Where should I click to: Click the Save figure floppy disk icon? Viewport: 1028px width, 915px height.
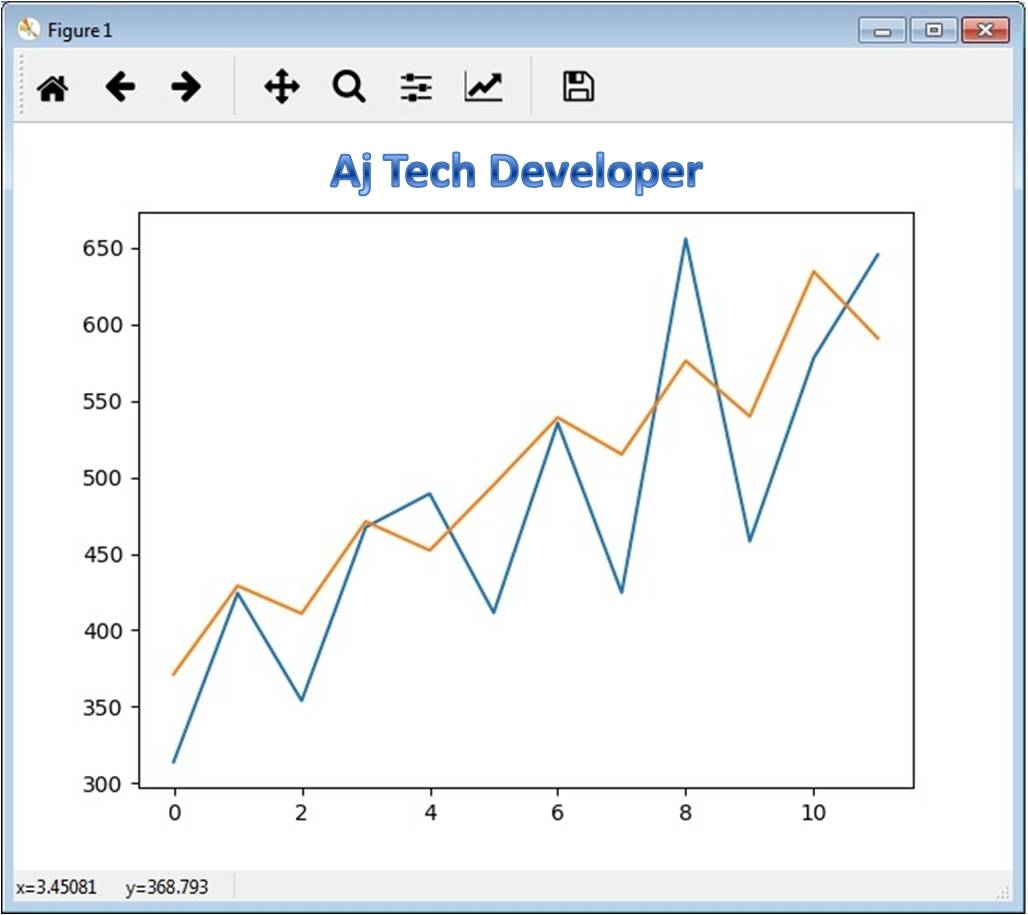pyautogui.click(x=576, y=87)
